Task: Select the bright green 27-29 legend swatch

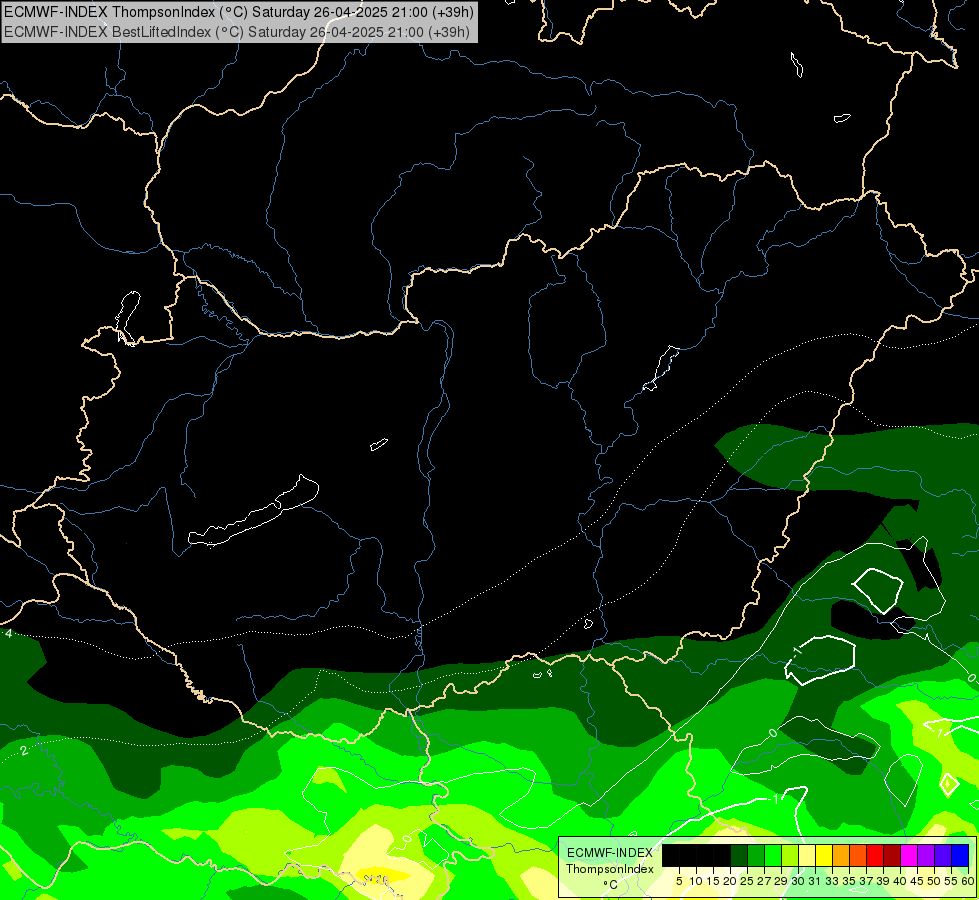Action: click(772, 855)
